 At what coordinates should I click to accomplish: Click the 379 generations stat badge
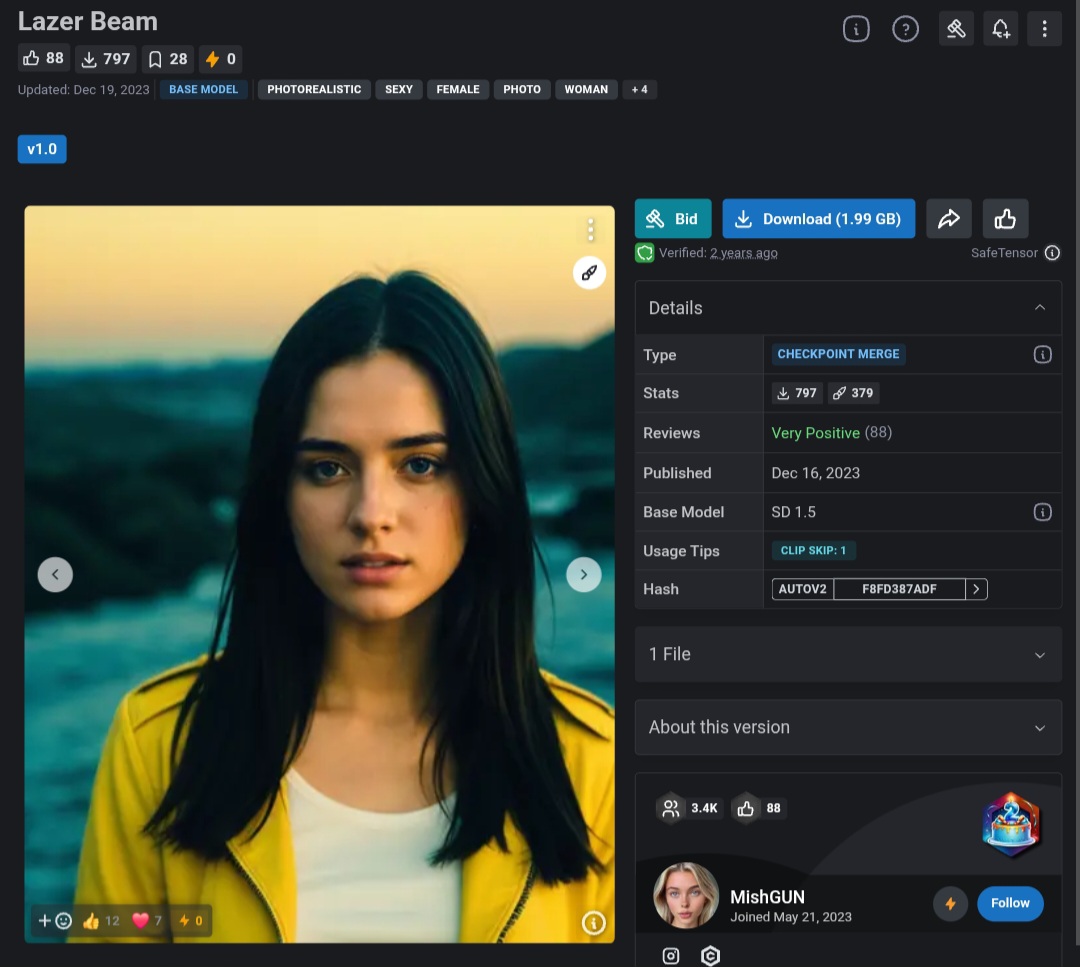tap(853, 393)
